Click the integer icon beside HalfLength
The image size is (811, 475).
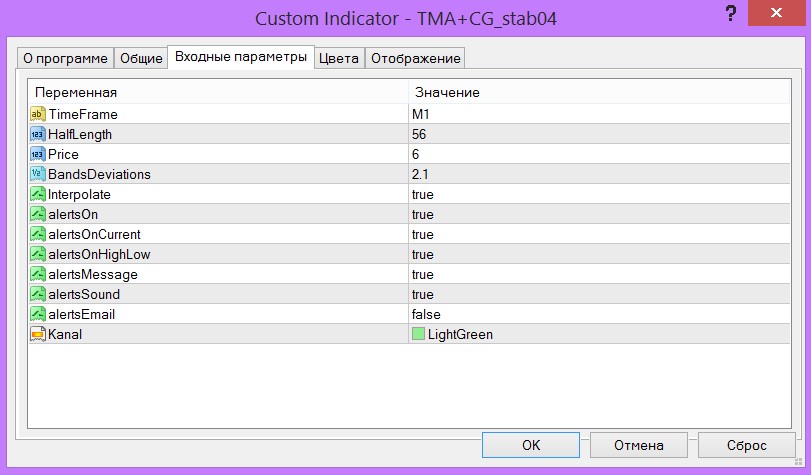coord(38,134)
